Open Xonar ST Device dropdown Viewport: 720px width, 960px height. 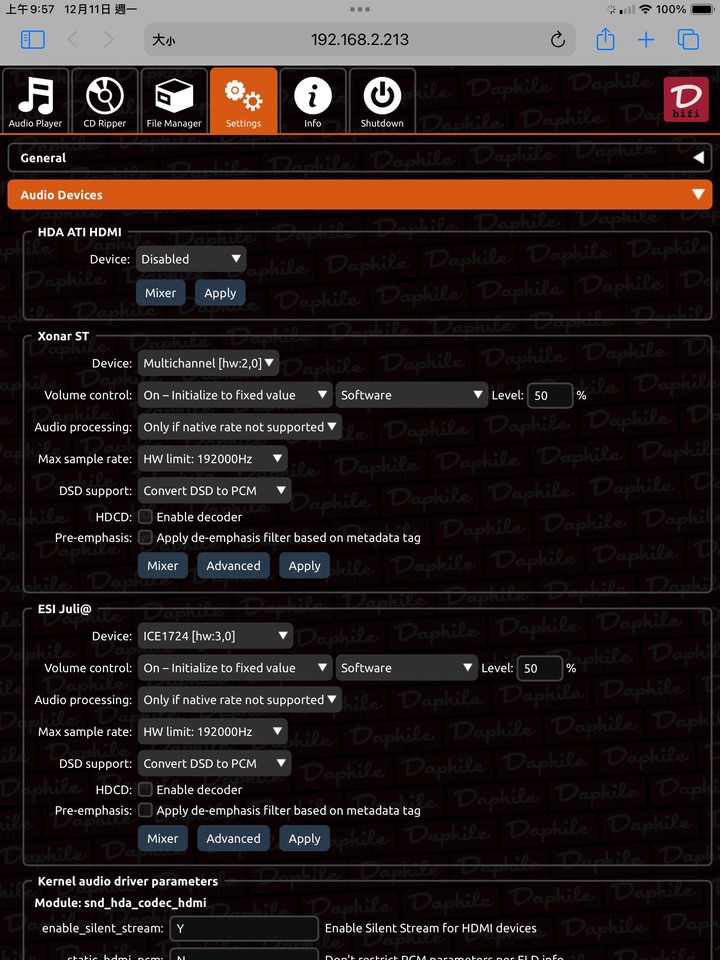(x=208, y=363)
